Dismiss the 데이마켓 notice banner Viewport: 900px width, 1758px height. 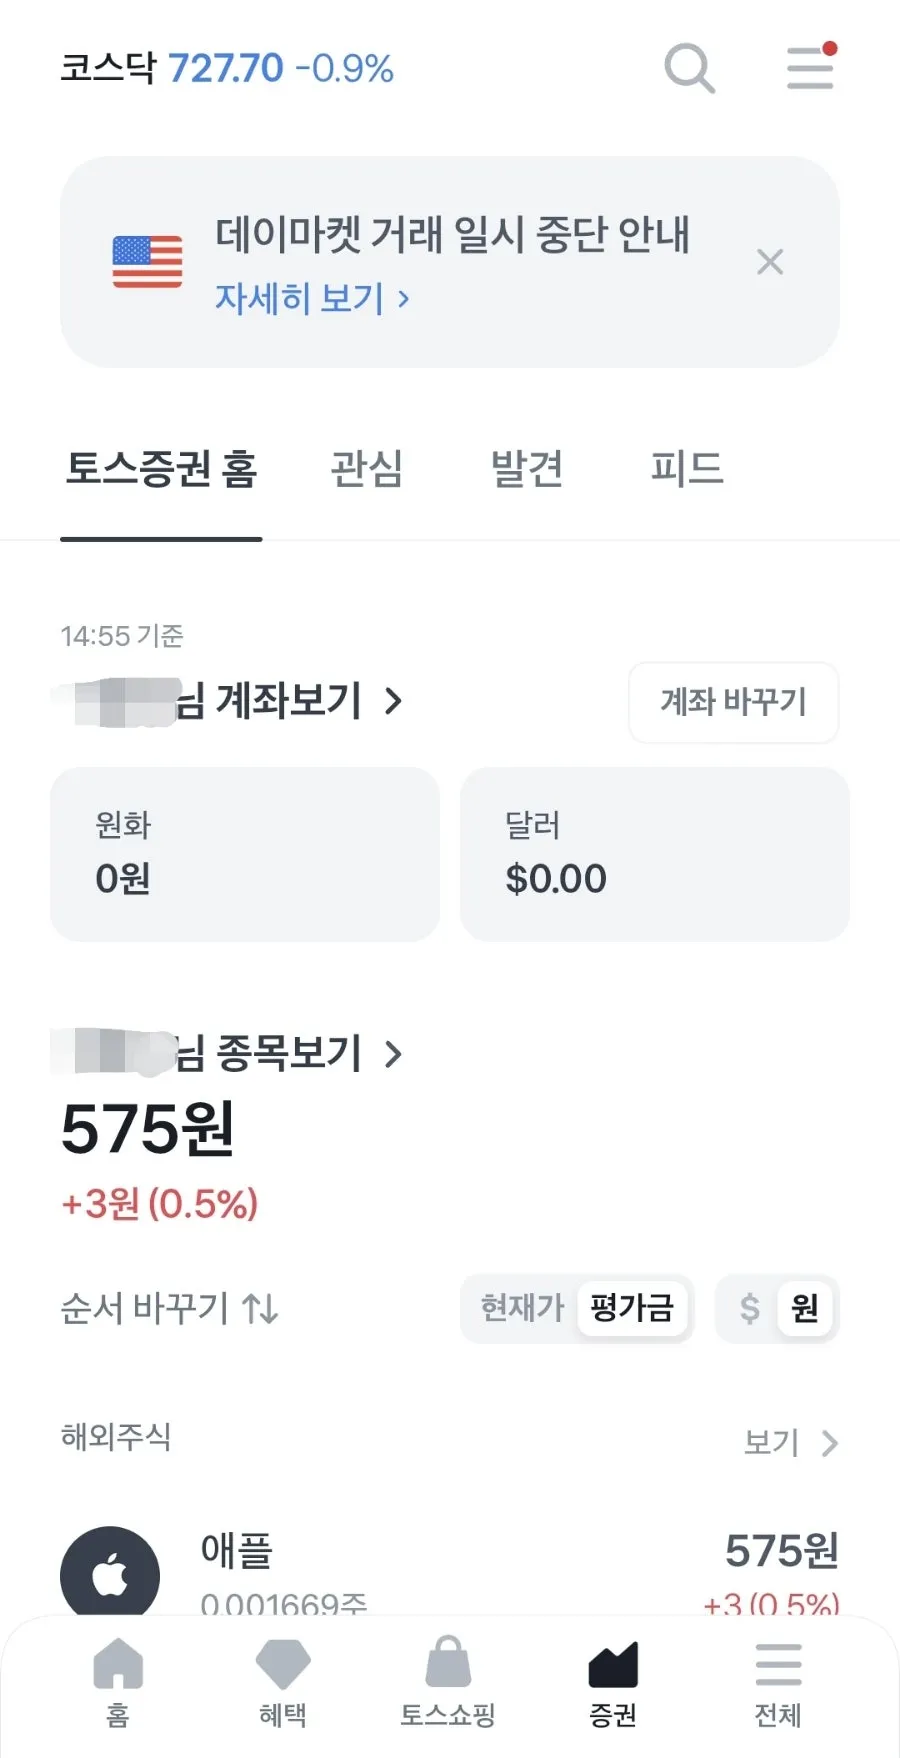tap(770, 262)
